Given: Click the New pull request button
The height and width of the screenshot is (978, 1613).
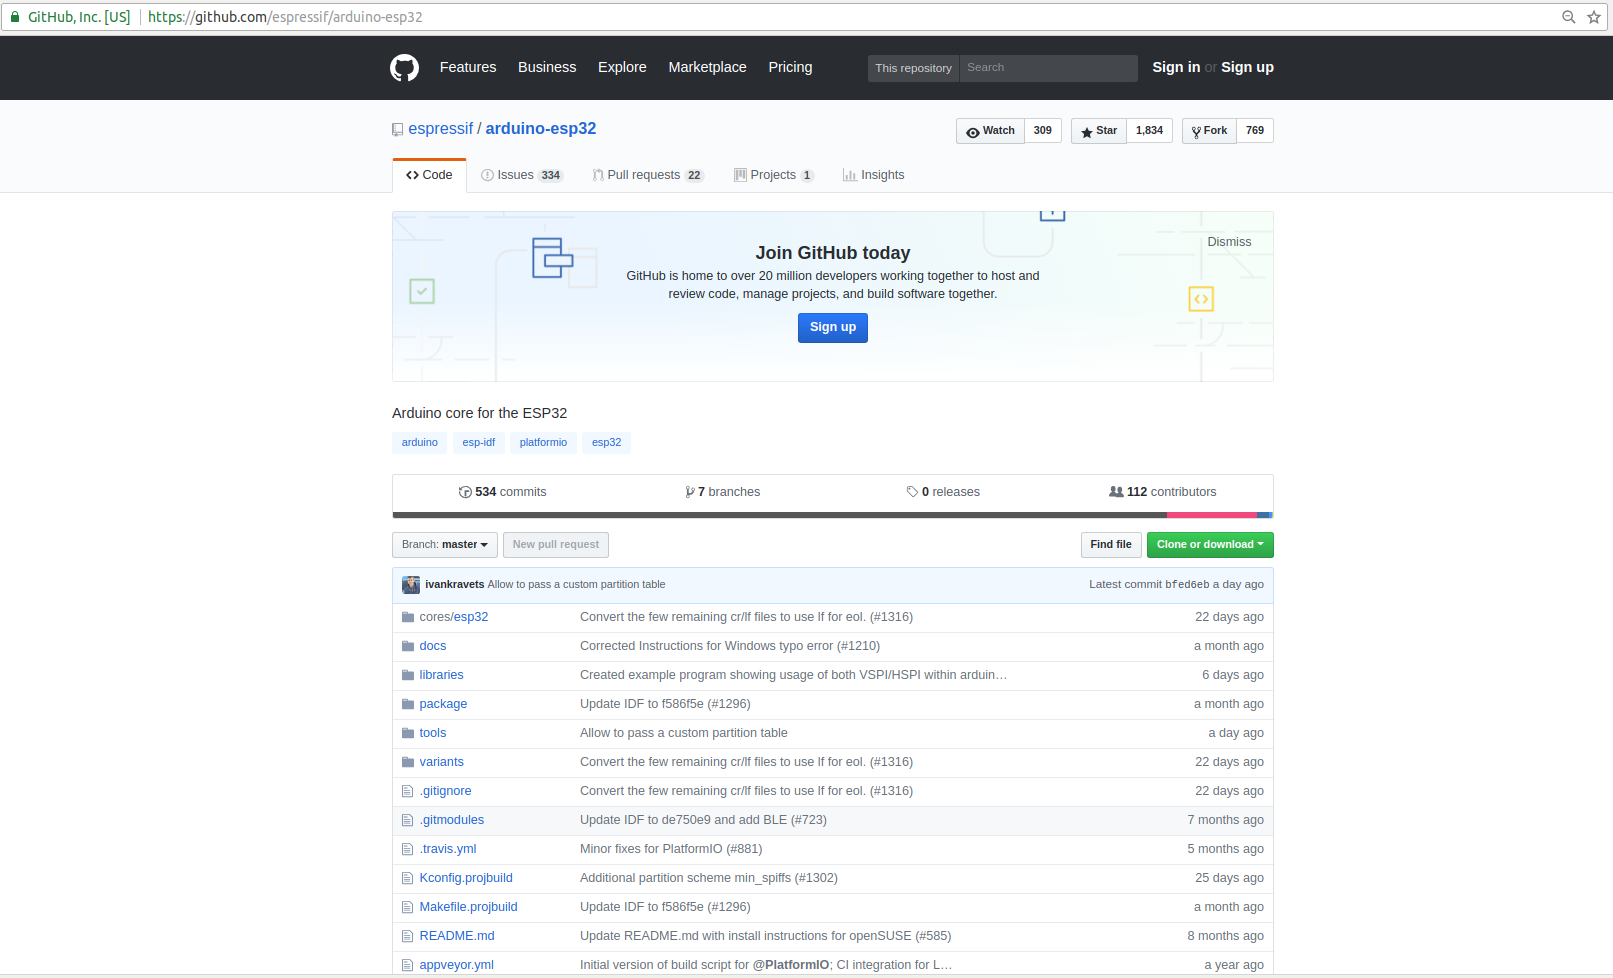Looking at the screenshot, I should 556,545.
